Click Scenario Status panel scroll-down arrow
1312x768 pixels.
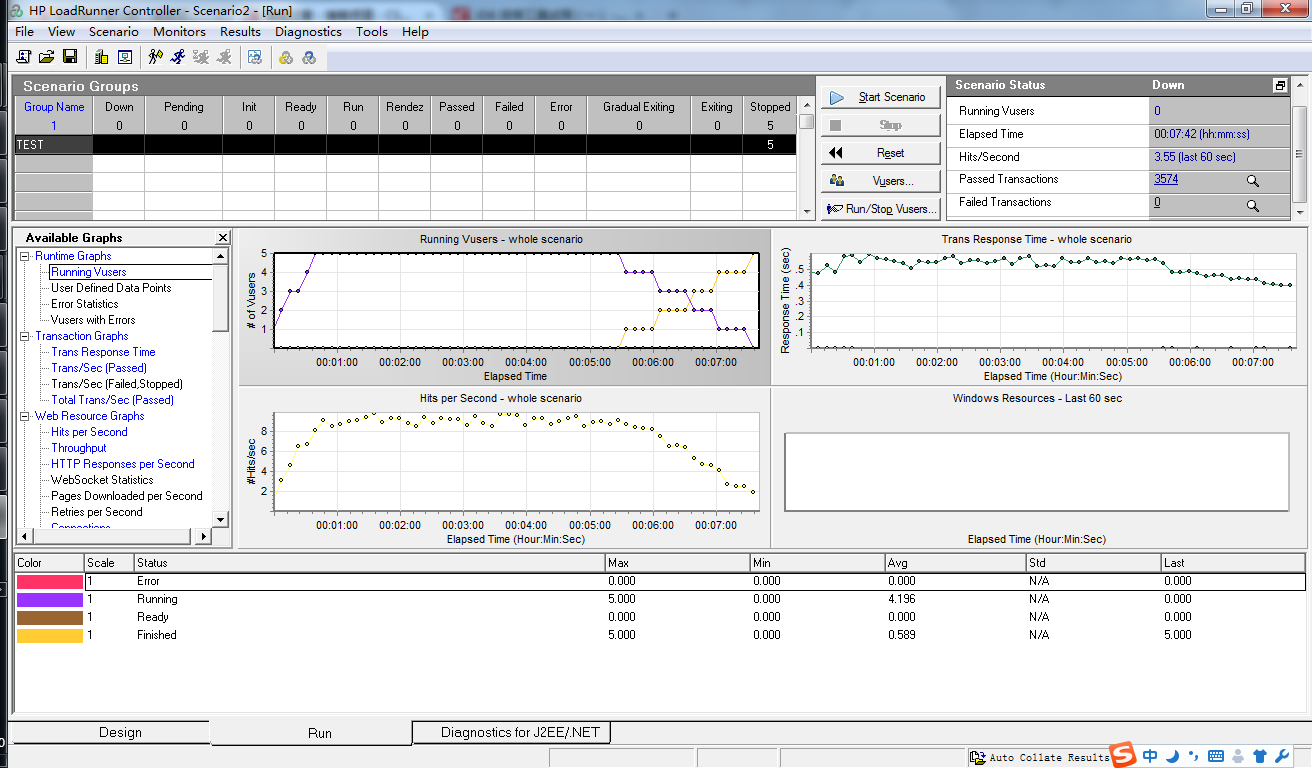1300,212
